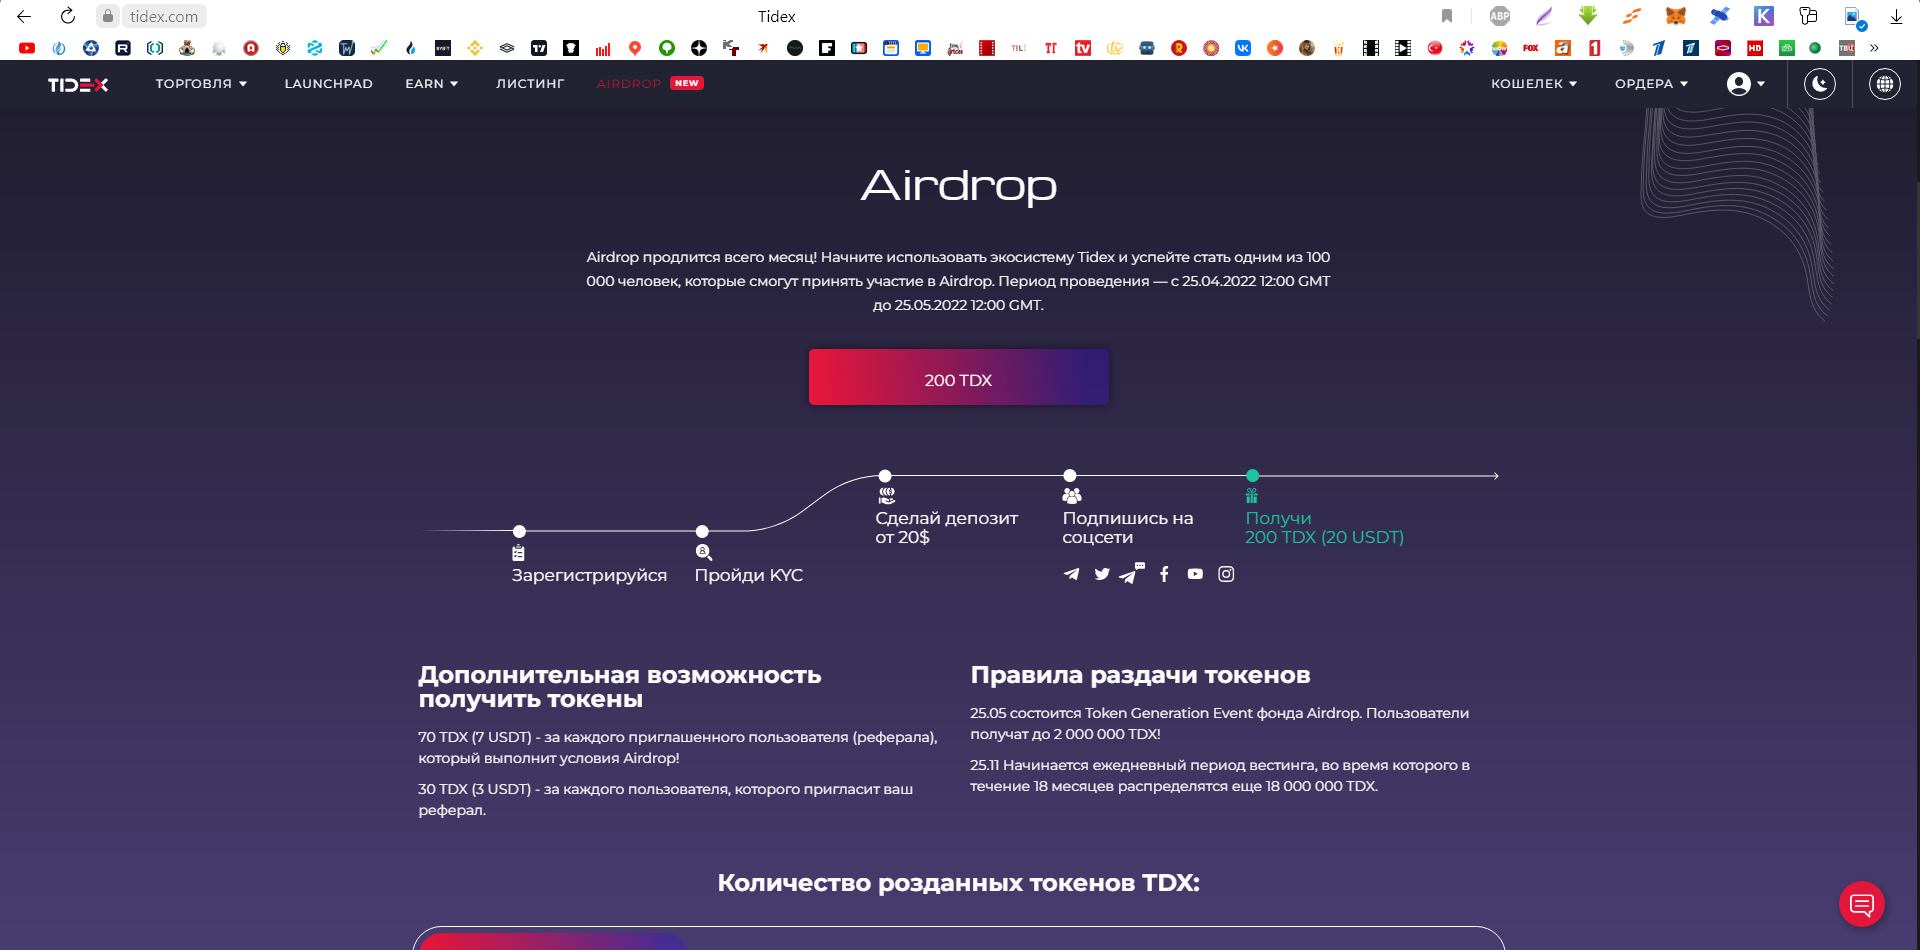Show more bookmarks with the chevron
The image size is (1920, 950).
tap(1874, 48)
